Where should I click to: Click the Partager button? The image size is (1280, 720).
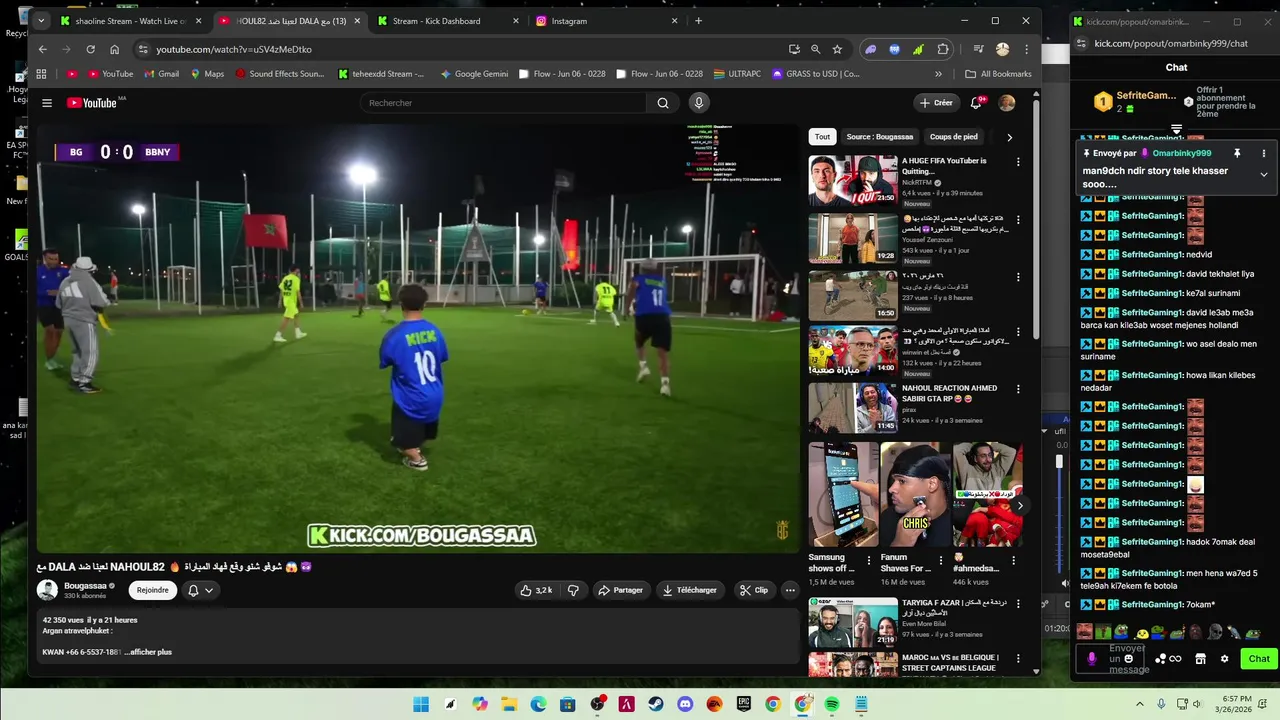pos(620,590)
